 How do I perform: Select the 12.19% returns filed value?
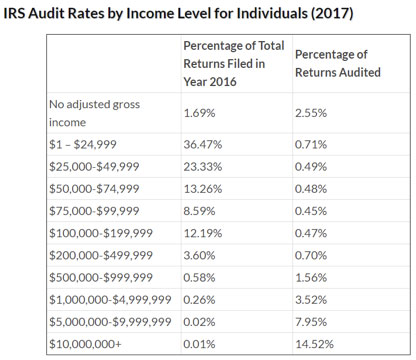click(x=203, y=233)
